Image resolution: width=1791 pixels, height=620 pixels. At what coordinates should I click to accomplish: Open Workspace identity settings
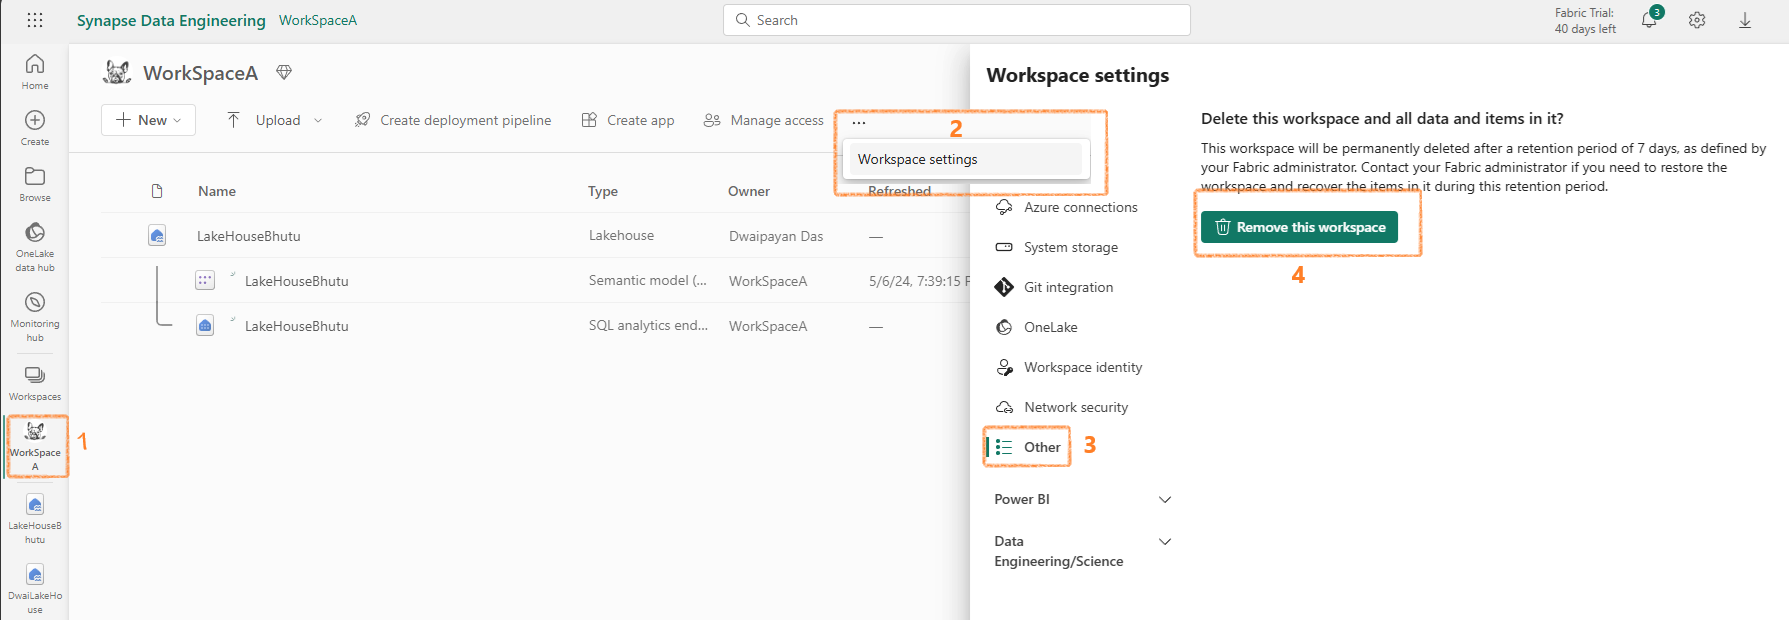point(1069,367)
